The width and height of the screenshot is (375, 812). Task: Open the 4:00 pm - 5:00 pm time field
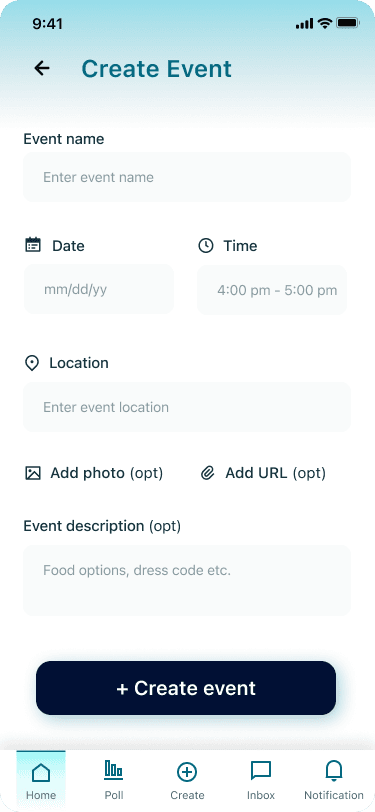coord(272,290)
